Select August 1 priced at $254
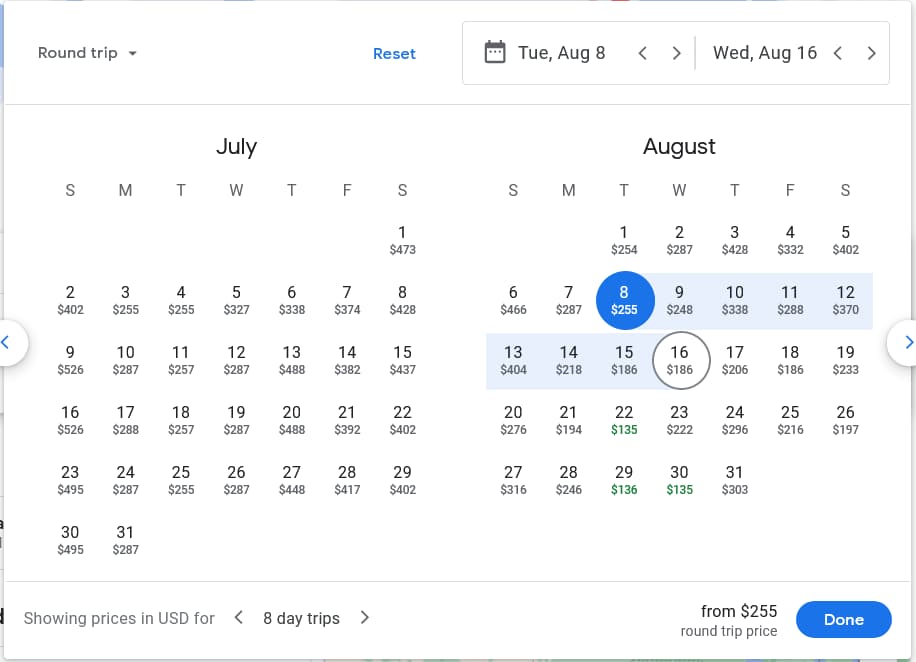Screen dimensions: 916x662 [x=624, y=240]
